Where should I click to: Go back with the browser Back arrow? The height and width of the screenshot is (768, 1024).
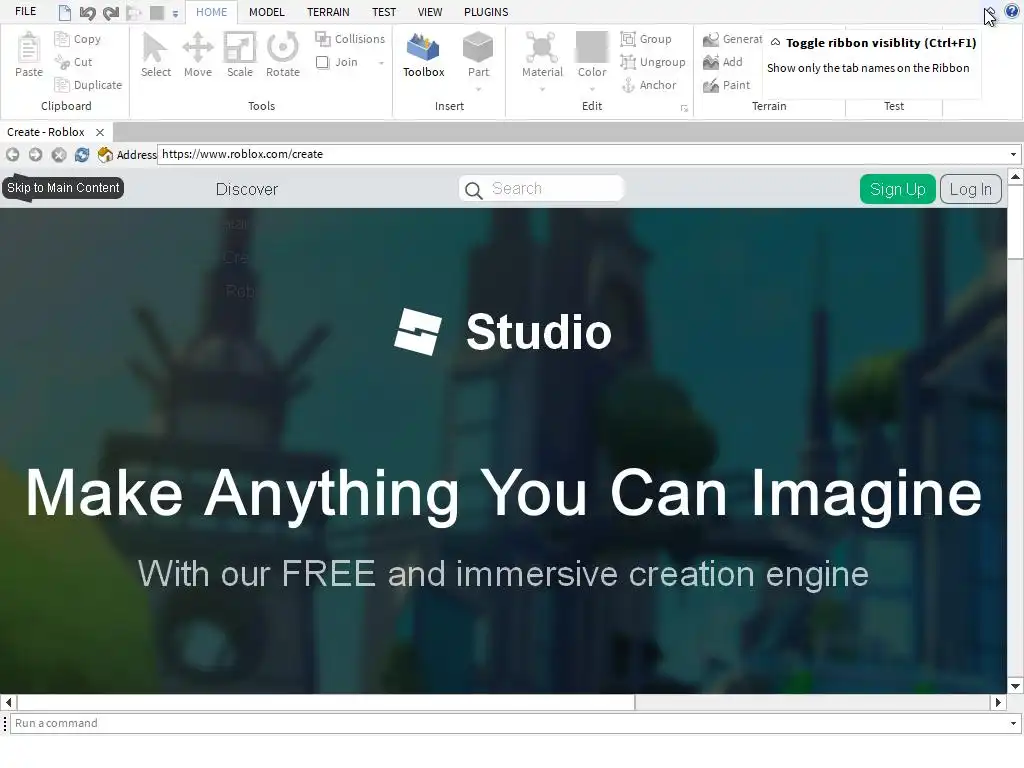coord(12,155)
